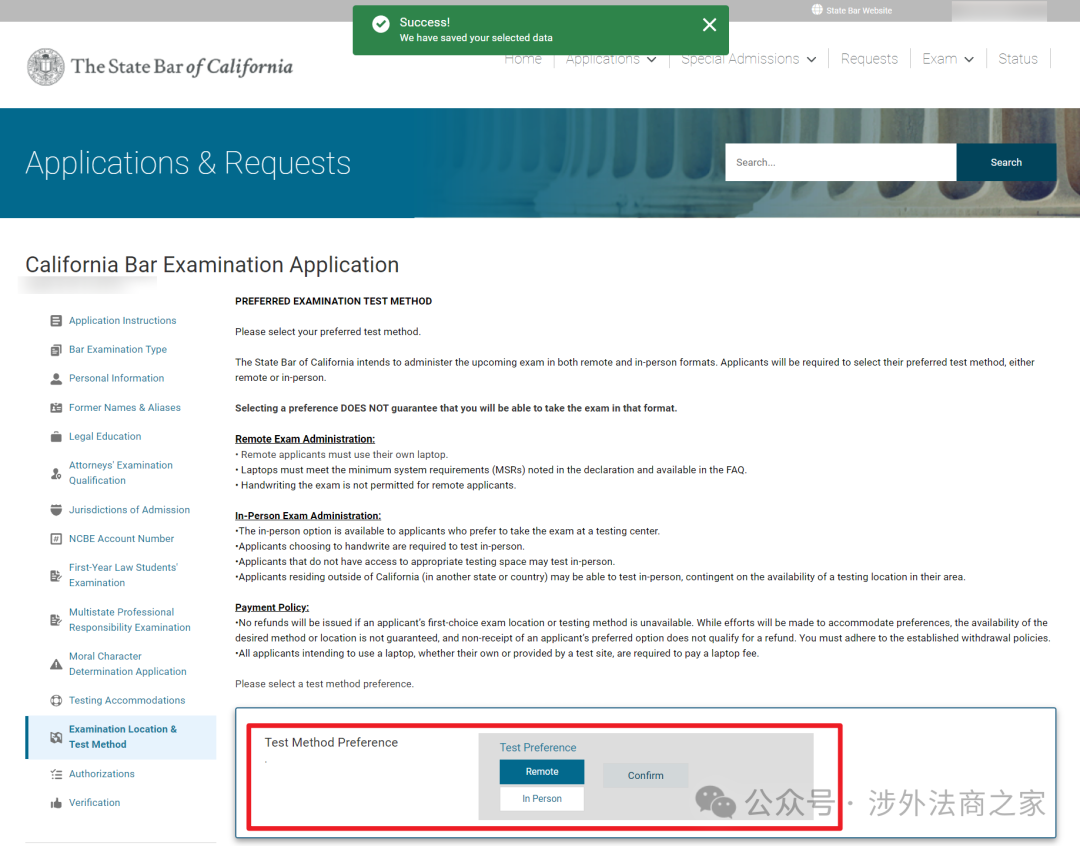1080x846 pixels.
Task: Dismiss the Success notification banner
Action: tap(709, 25)
